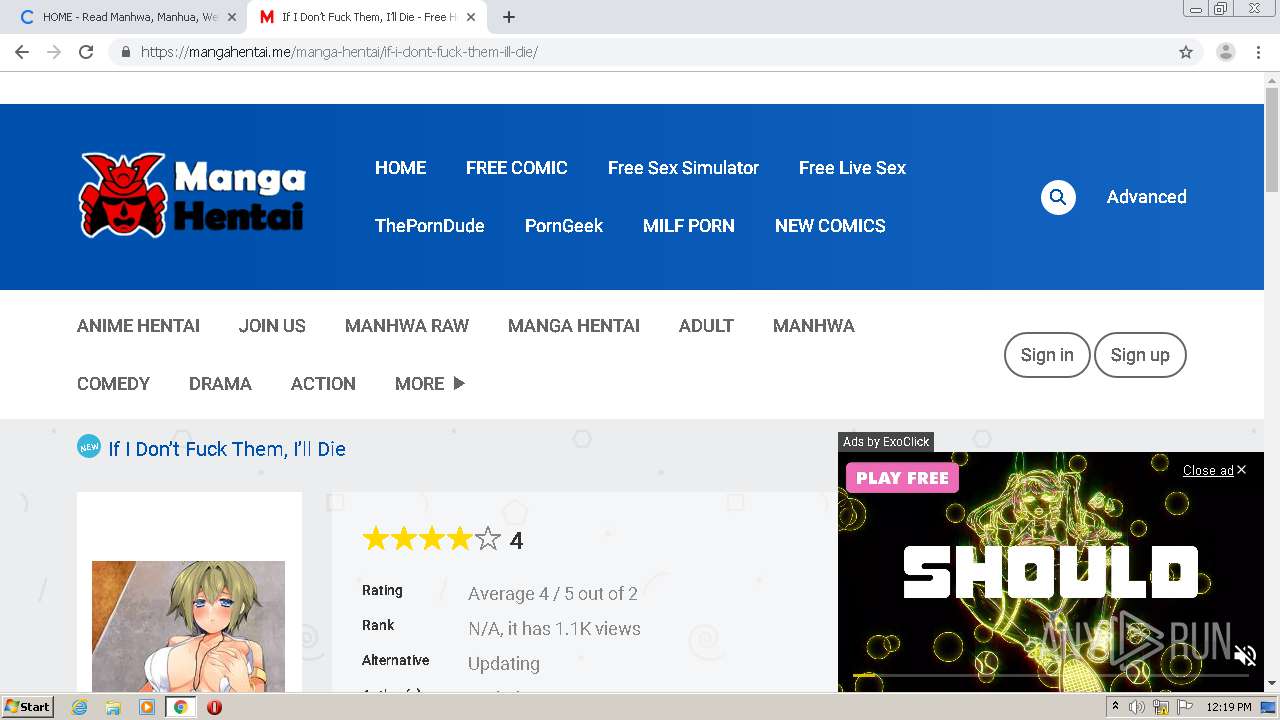
Task: Open the Chrome three-dot menu
Action: (x=1258, y=52)
